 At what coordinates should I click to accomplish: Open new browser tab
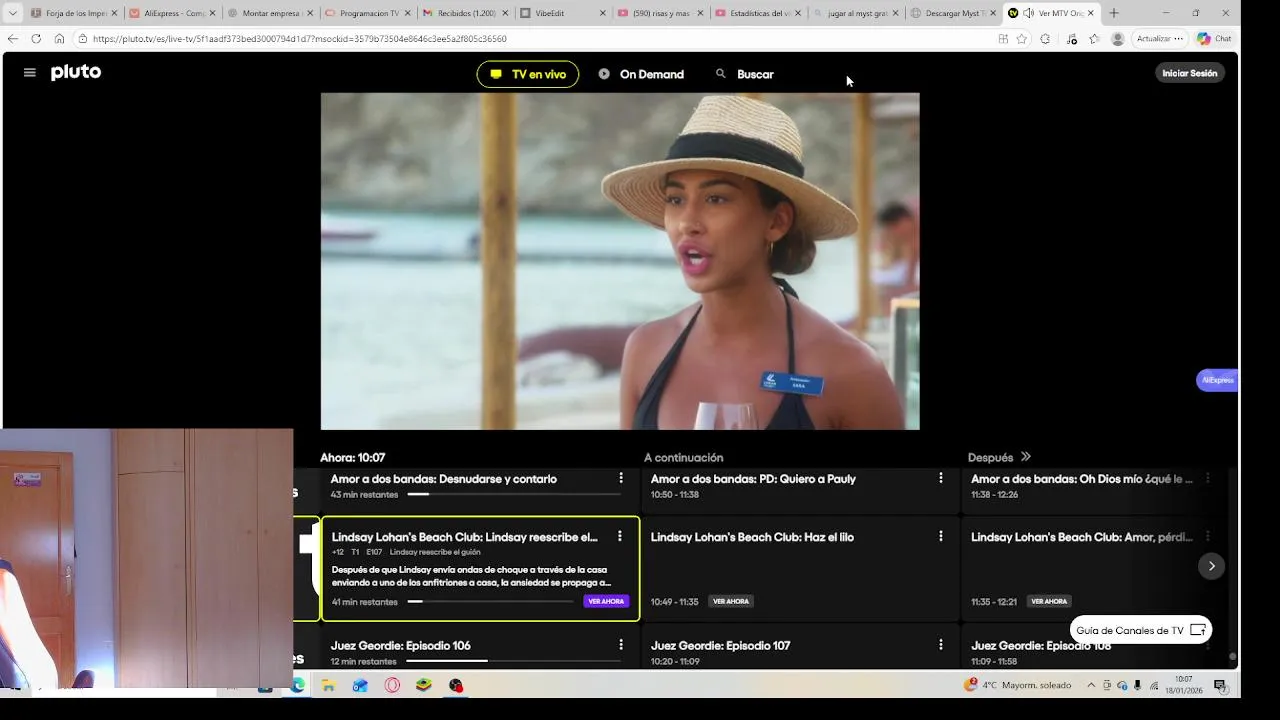pyautogui.click(x=1114, y=13)
